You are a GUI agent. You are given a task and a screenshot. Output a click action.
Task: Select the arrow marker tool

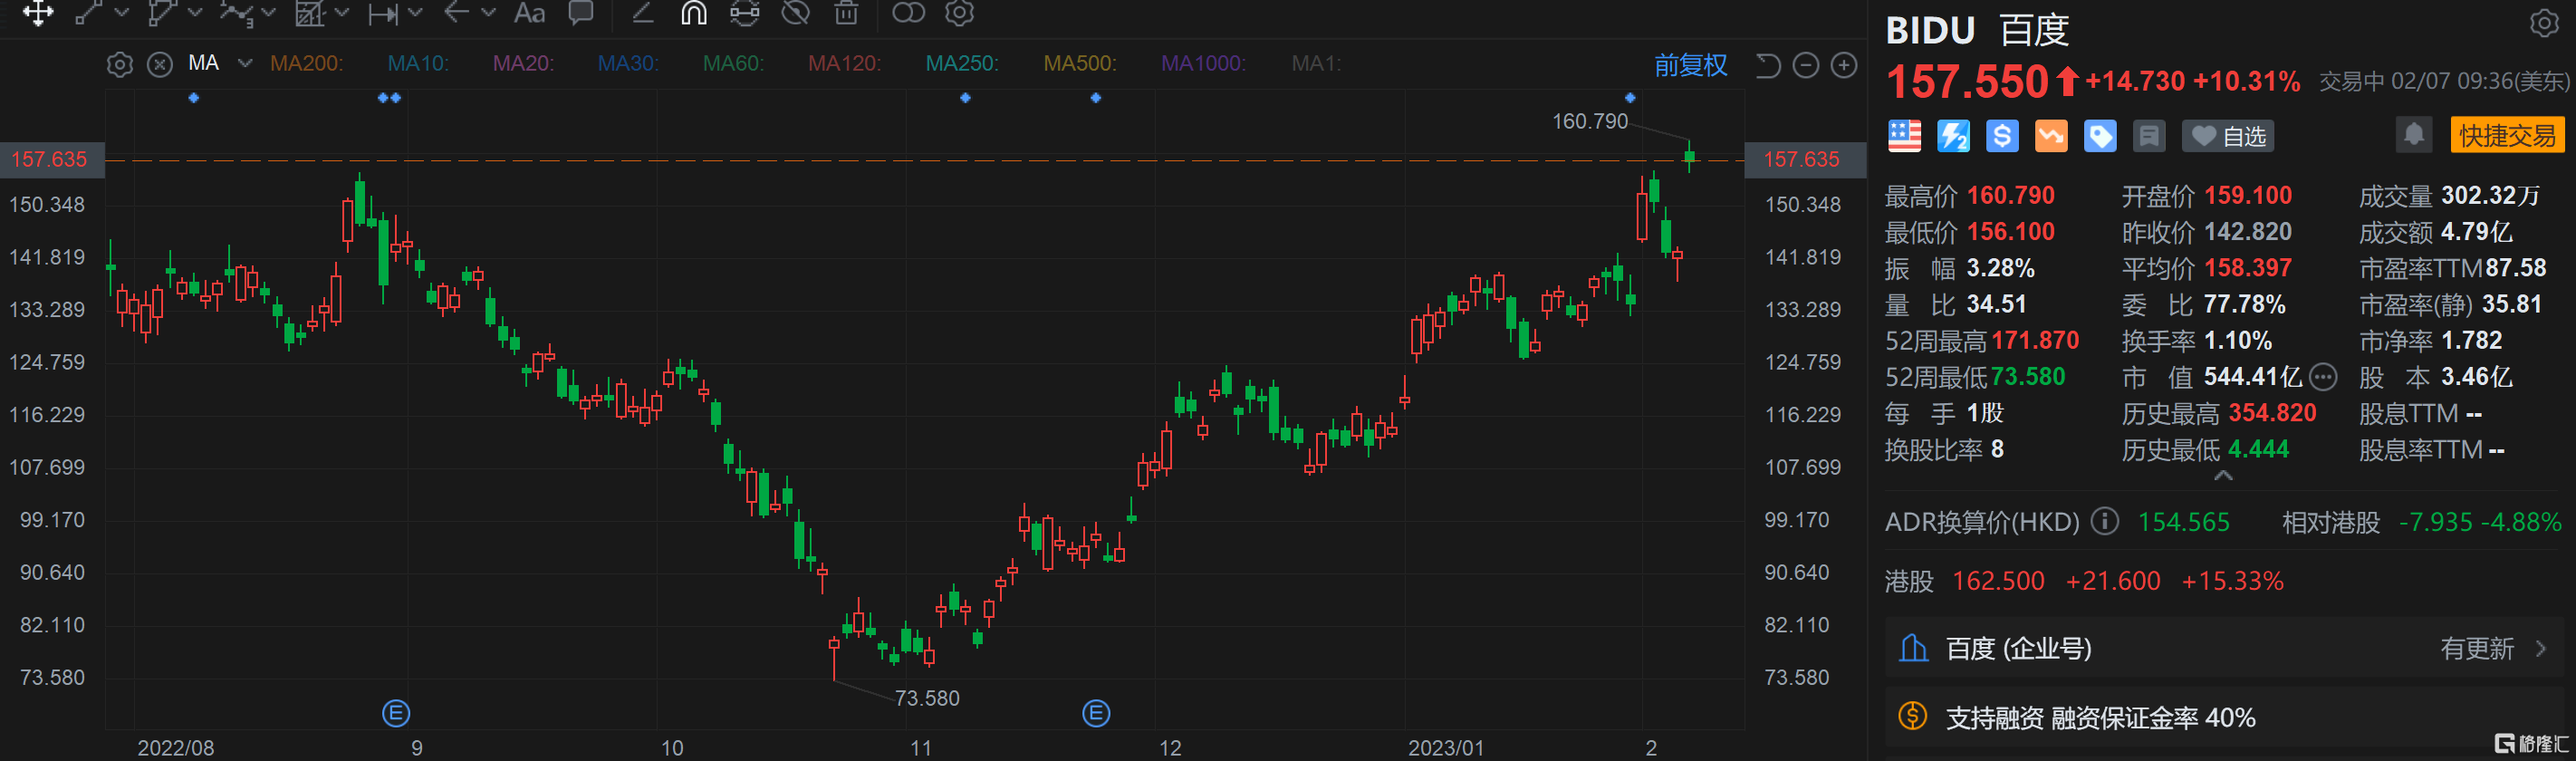click(457, 13)
